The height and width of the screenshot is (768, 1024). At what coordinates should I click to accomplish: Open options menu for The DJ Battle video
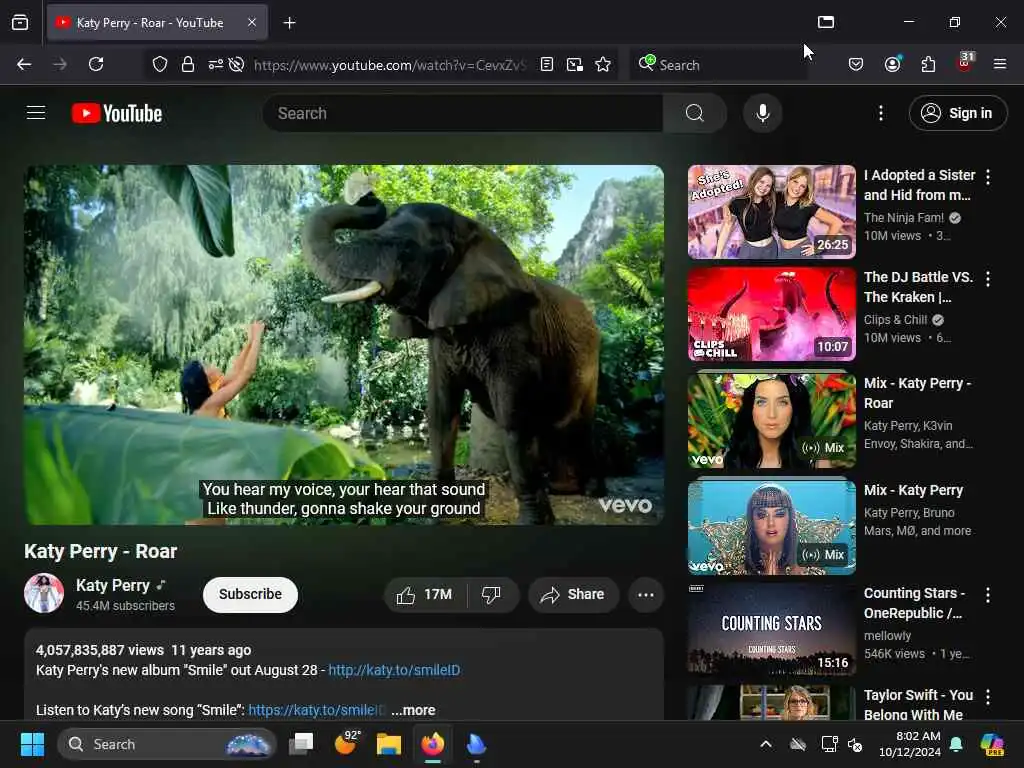pos(987,279)
